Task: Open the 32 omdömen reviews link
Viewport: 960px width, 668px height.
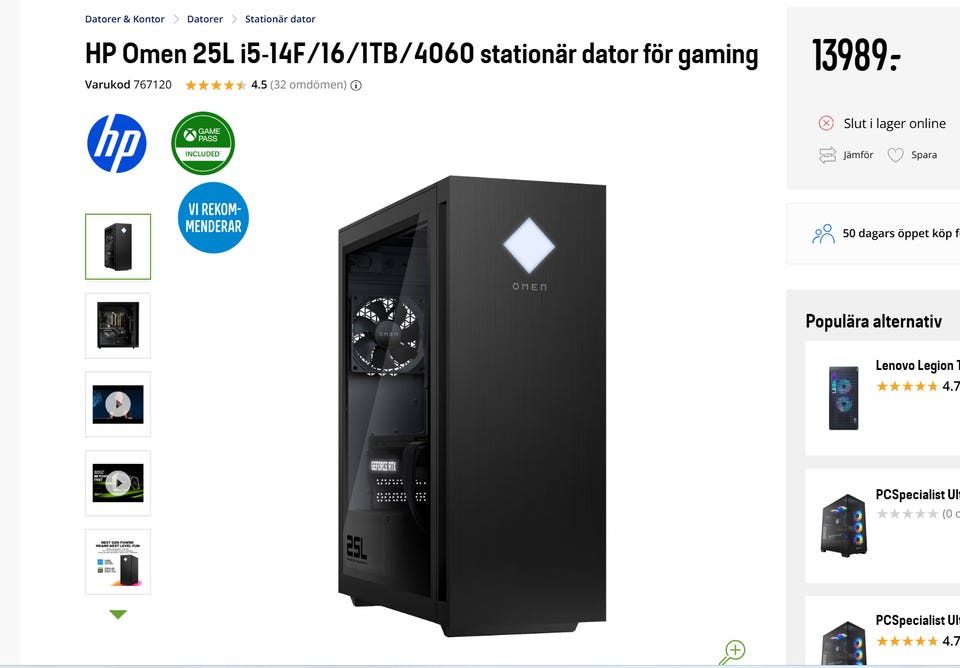Action: pos(309,84)
